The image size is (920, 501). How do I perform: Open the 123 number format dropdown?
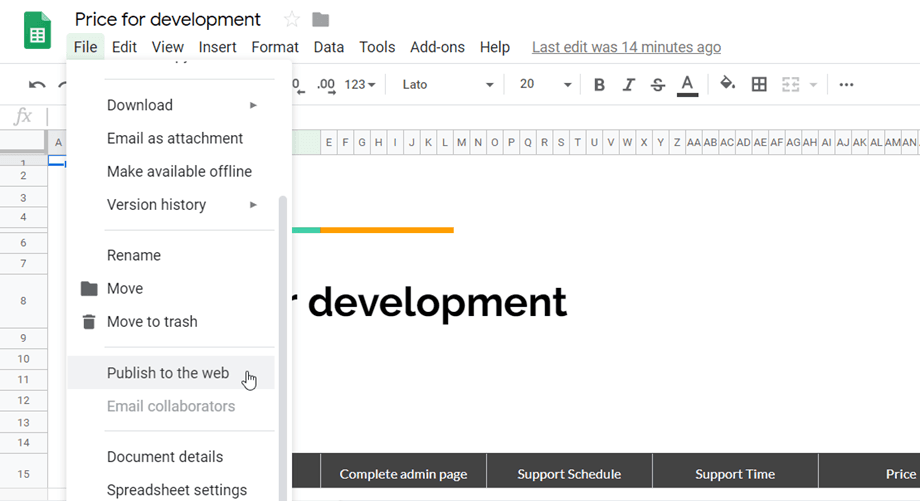pos(359,85)
